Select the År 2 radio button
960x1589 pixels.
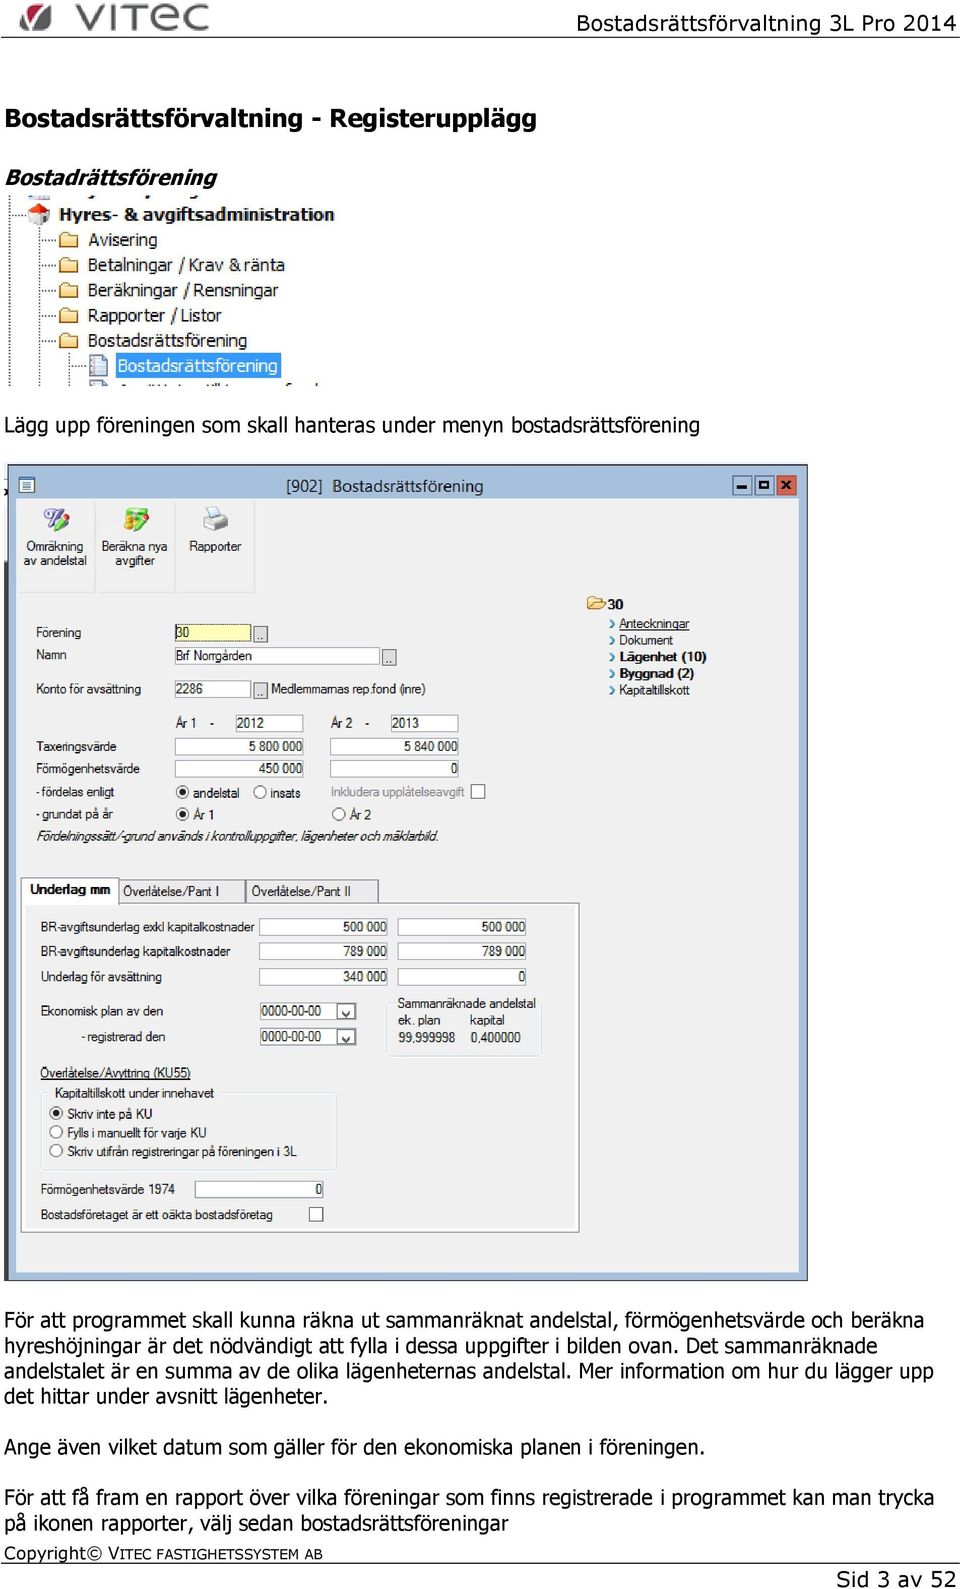pyautogui.click(x=338, y=814)
